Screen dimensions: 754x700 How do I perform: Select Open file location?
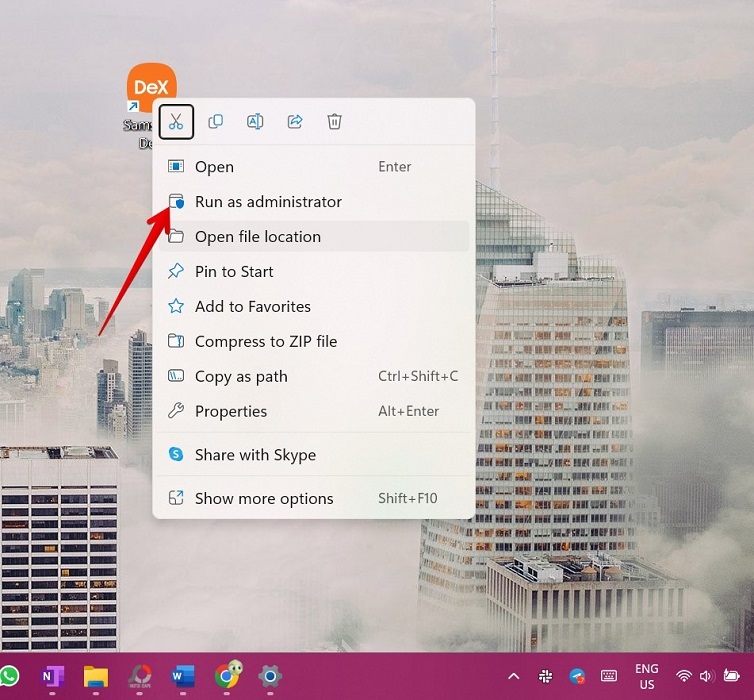click(x=314, y=237)
